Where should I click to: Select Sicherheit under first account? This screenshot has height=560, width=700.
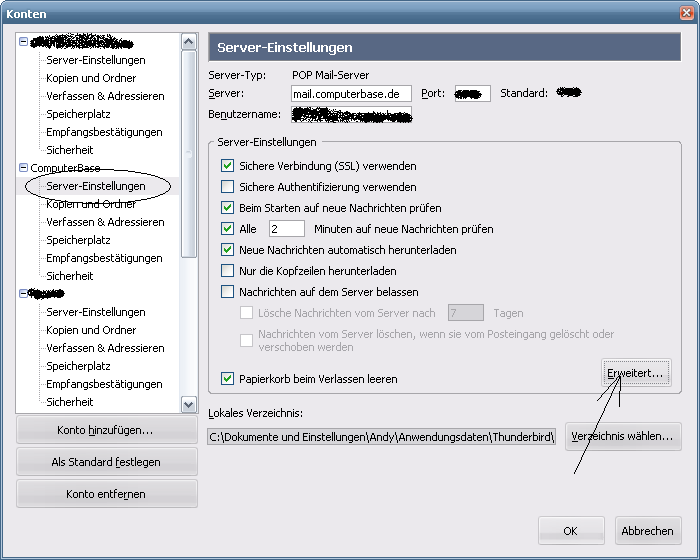70,150
